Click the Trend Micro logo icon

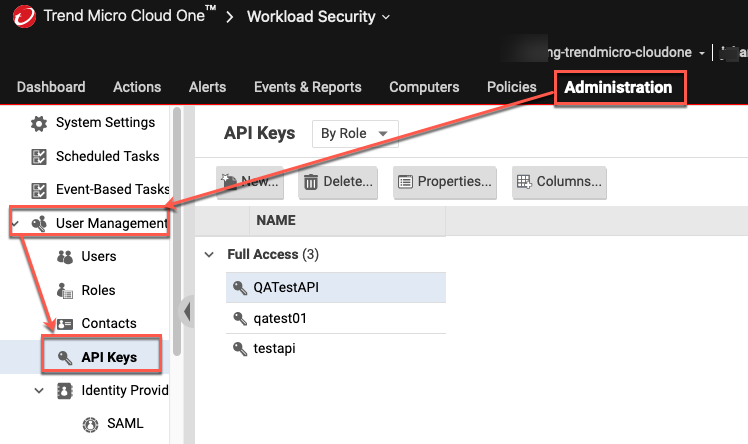pyautogui.click(x=23, y=16)
